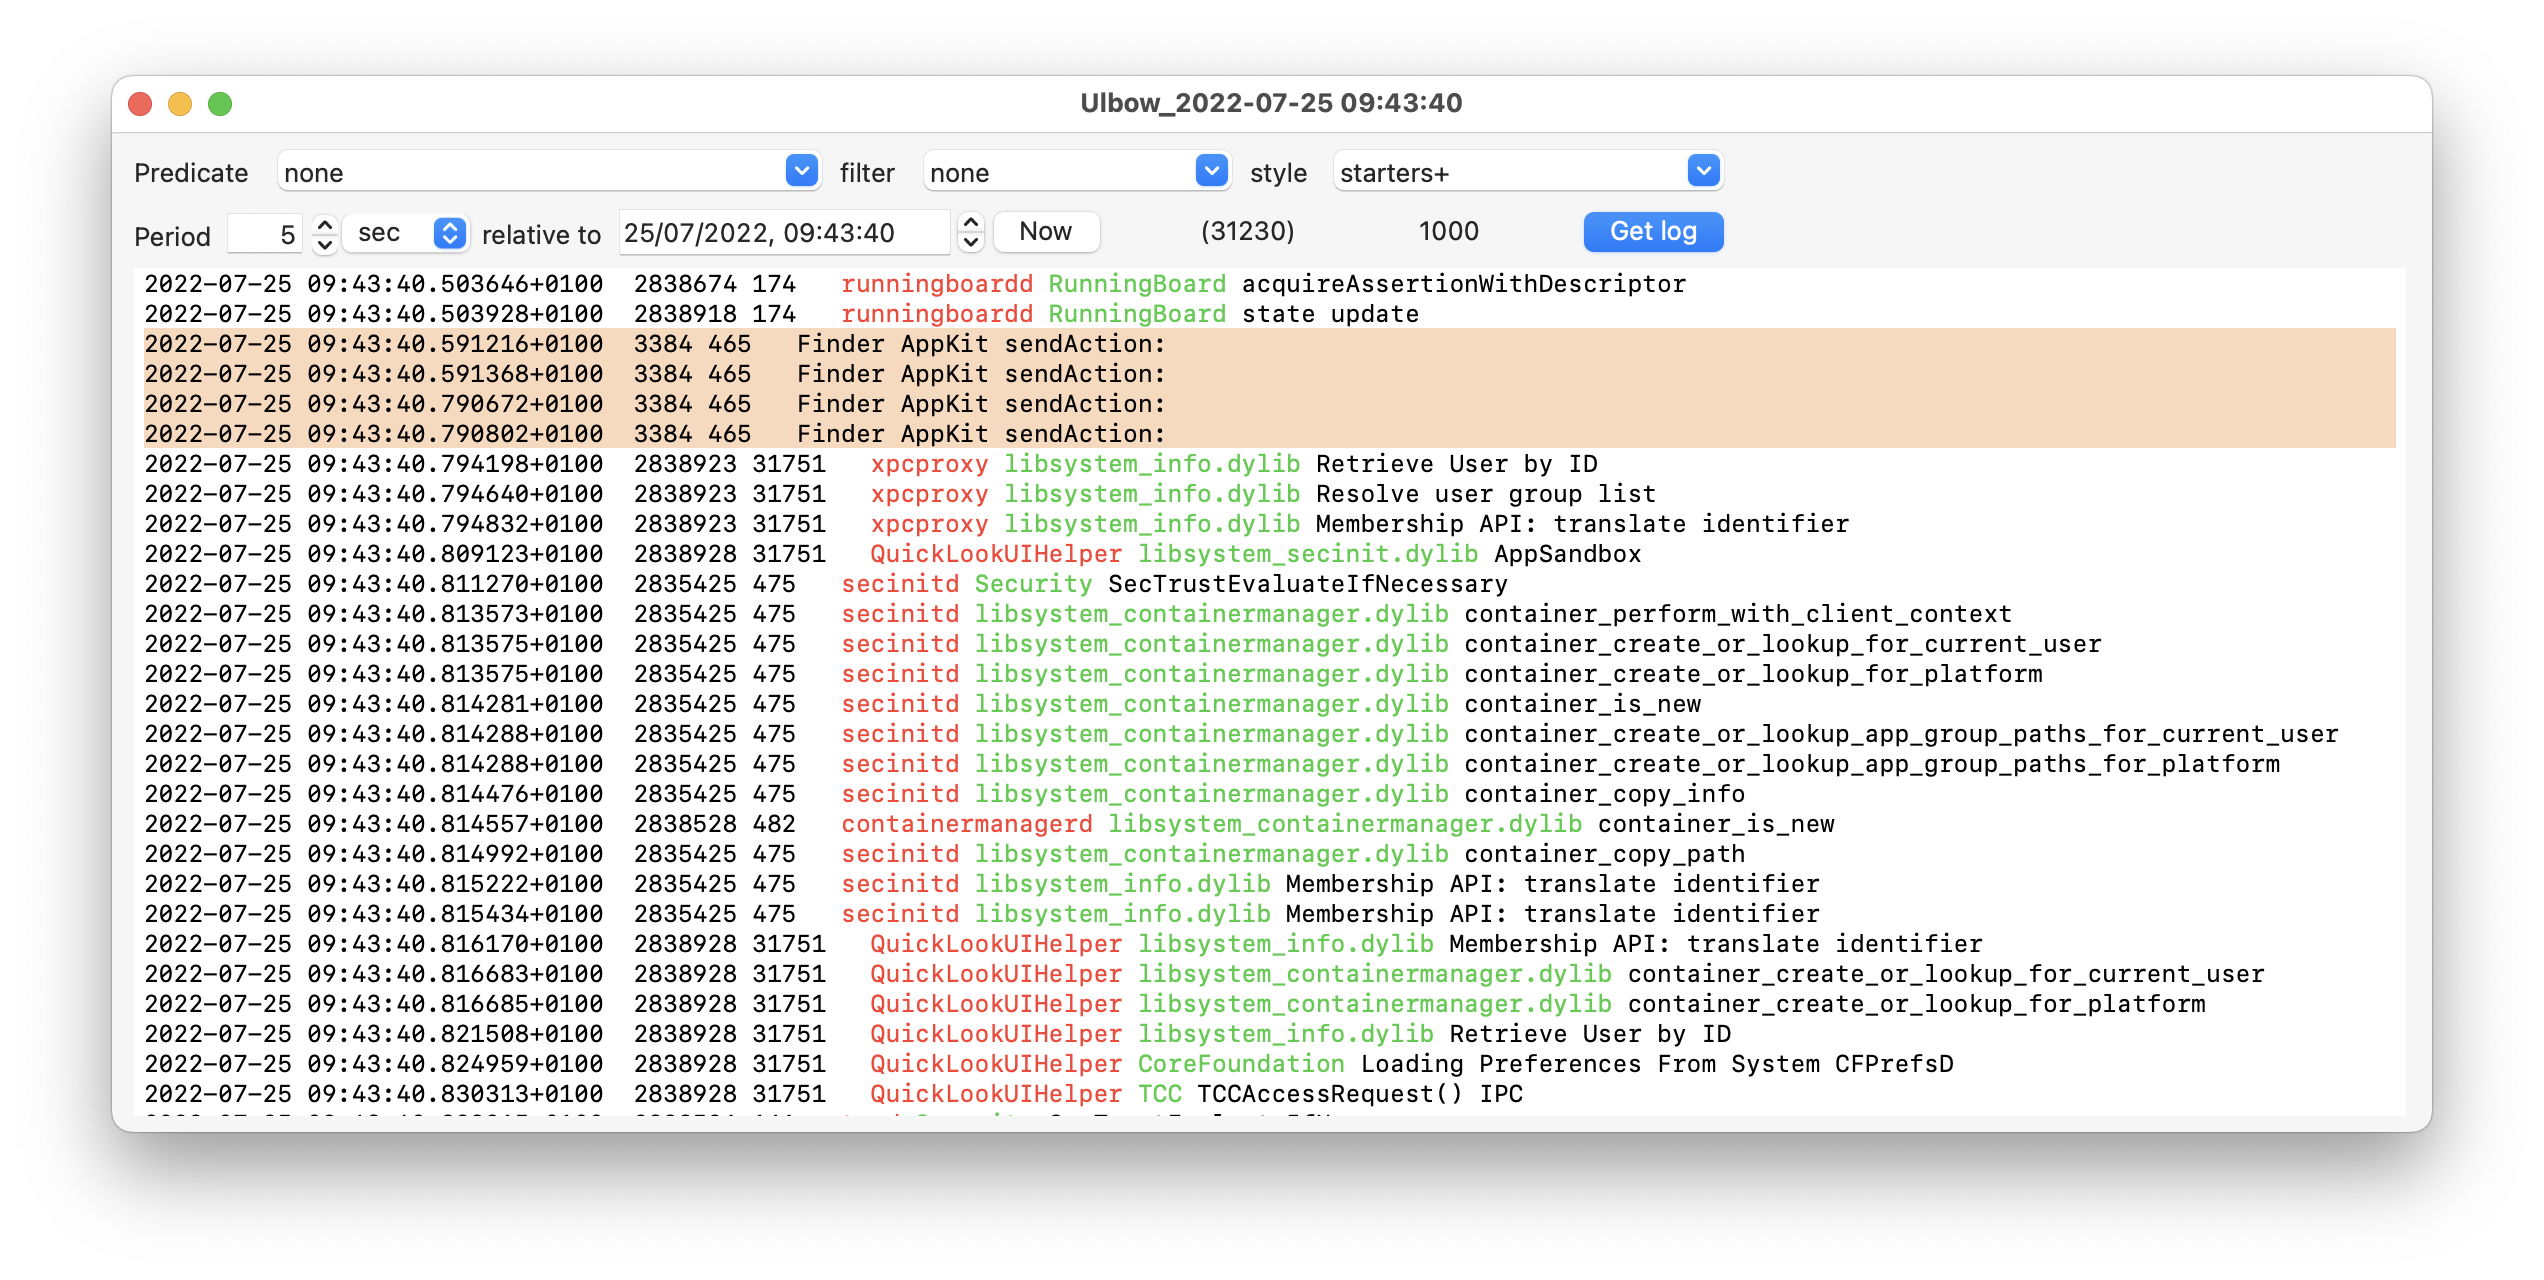The height and width of the screenshot is (1280, 2544).
Task: Click date stepper up arrow
Action: [x=970, y=223]
